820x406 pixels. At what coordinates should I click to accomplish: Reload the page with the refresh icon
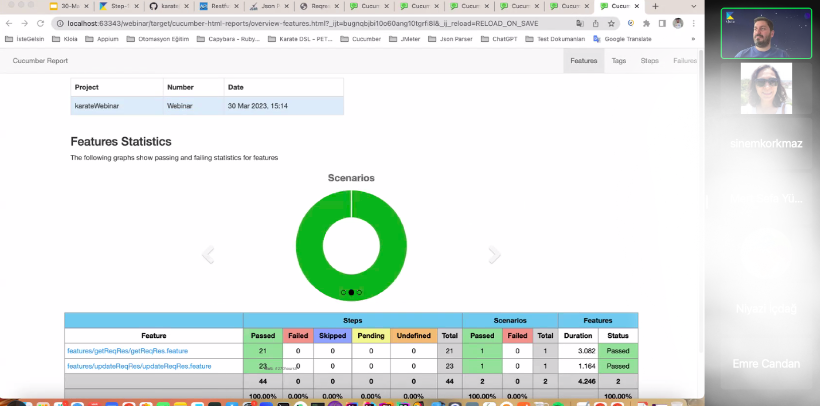(x=40, y=24)
